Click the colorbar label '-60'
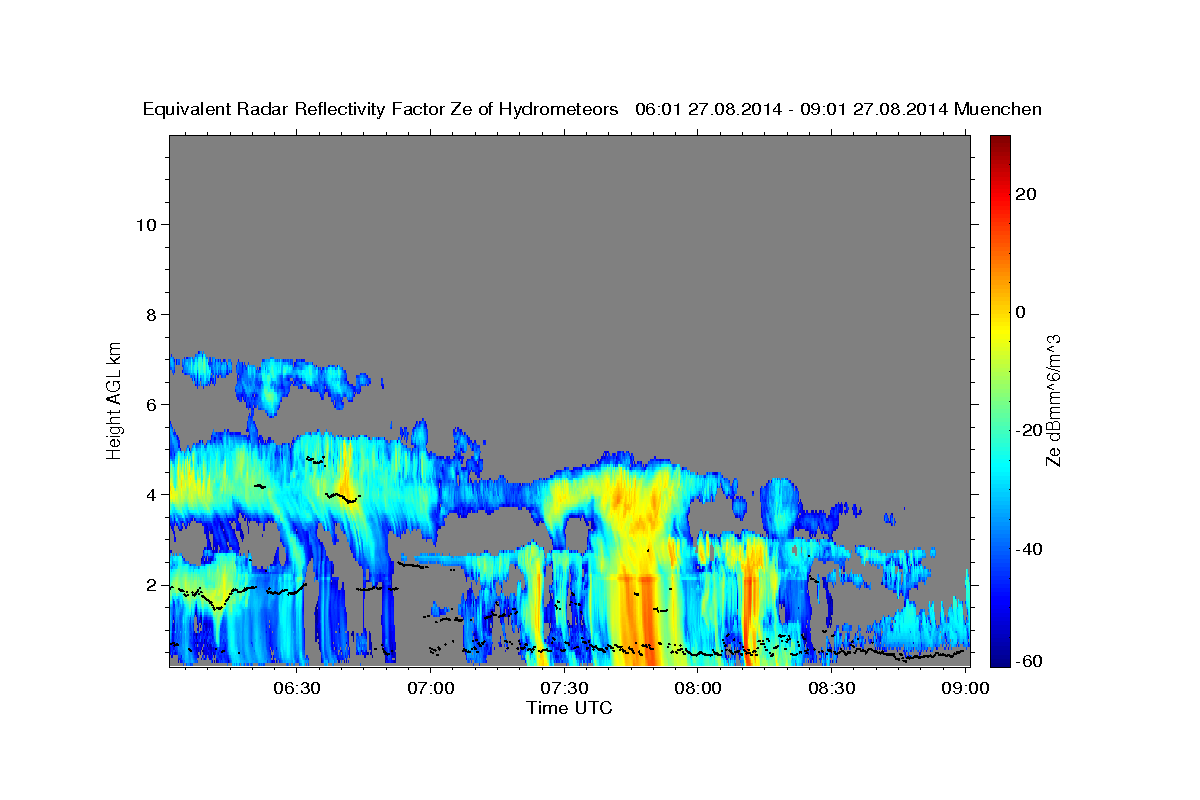This screenshot has height=800, width=1200. [1028, 661]
